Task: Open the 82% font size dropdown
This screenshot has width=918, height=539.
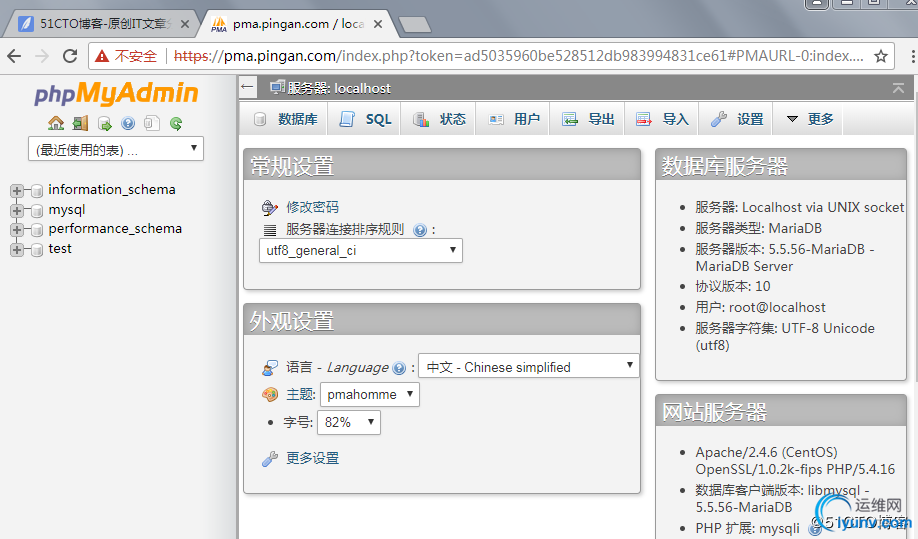Action: [x=349, y=423]
